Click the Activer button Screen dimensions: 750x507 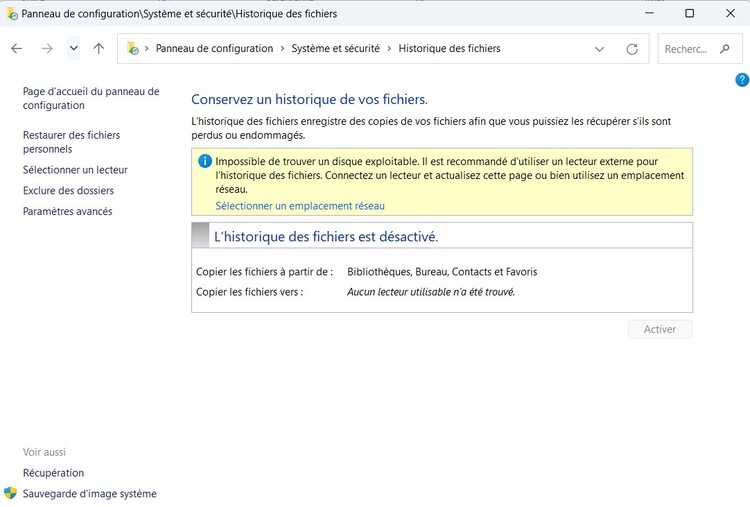[x=660, y=329]
